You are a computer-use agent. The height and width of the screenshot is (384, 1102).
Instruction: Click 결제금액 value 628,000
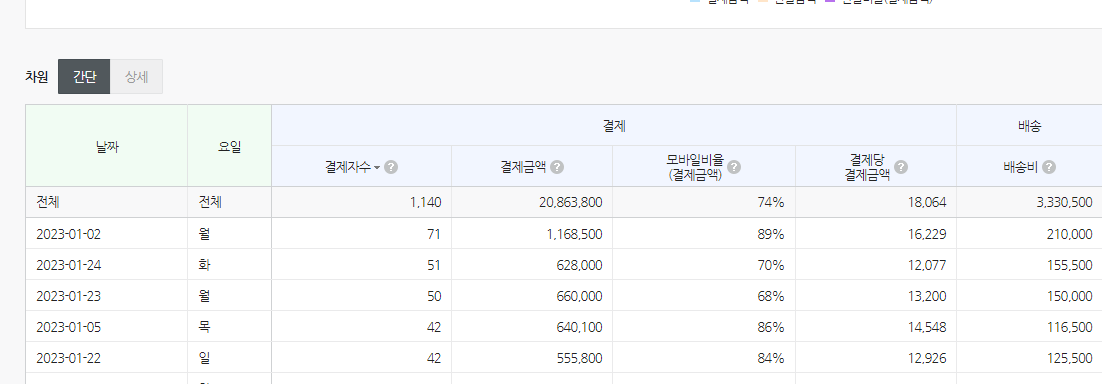coord(579,265)
